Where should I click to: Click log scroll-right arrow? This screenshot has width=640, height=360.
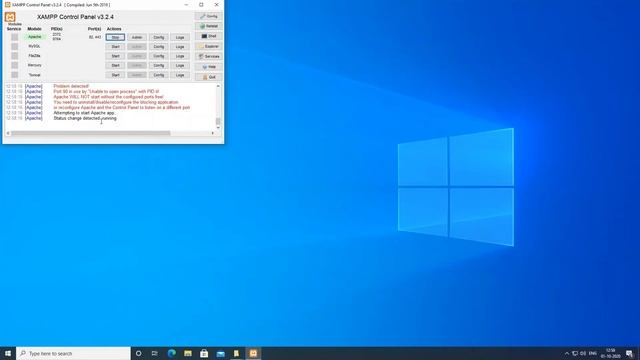(213, 133)
